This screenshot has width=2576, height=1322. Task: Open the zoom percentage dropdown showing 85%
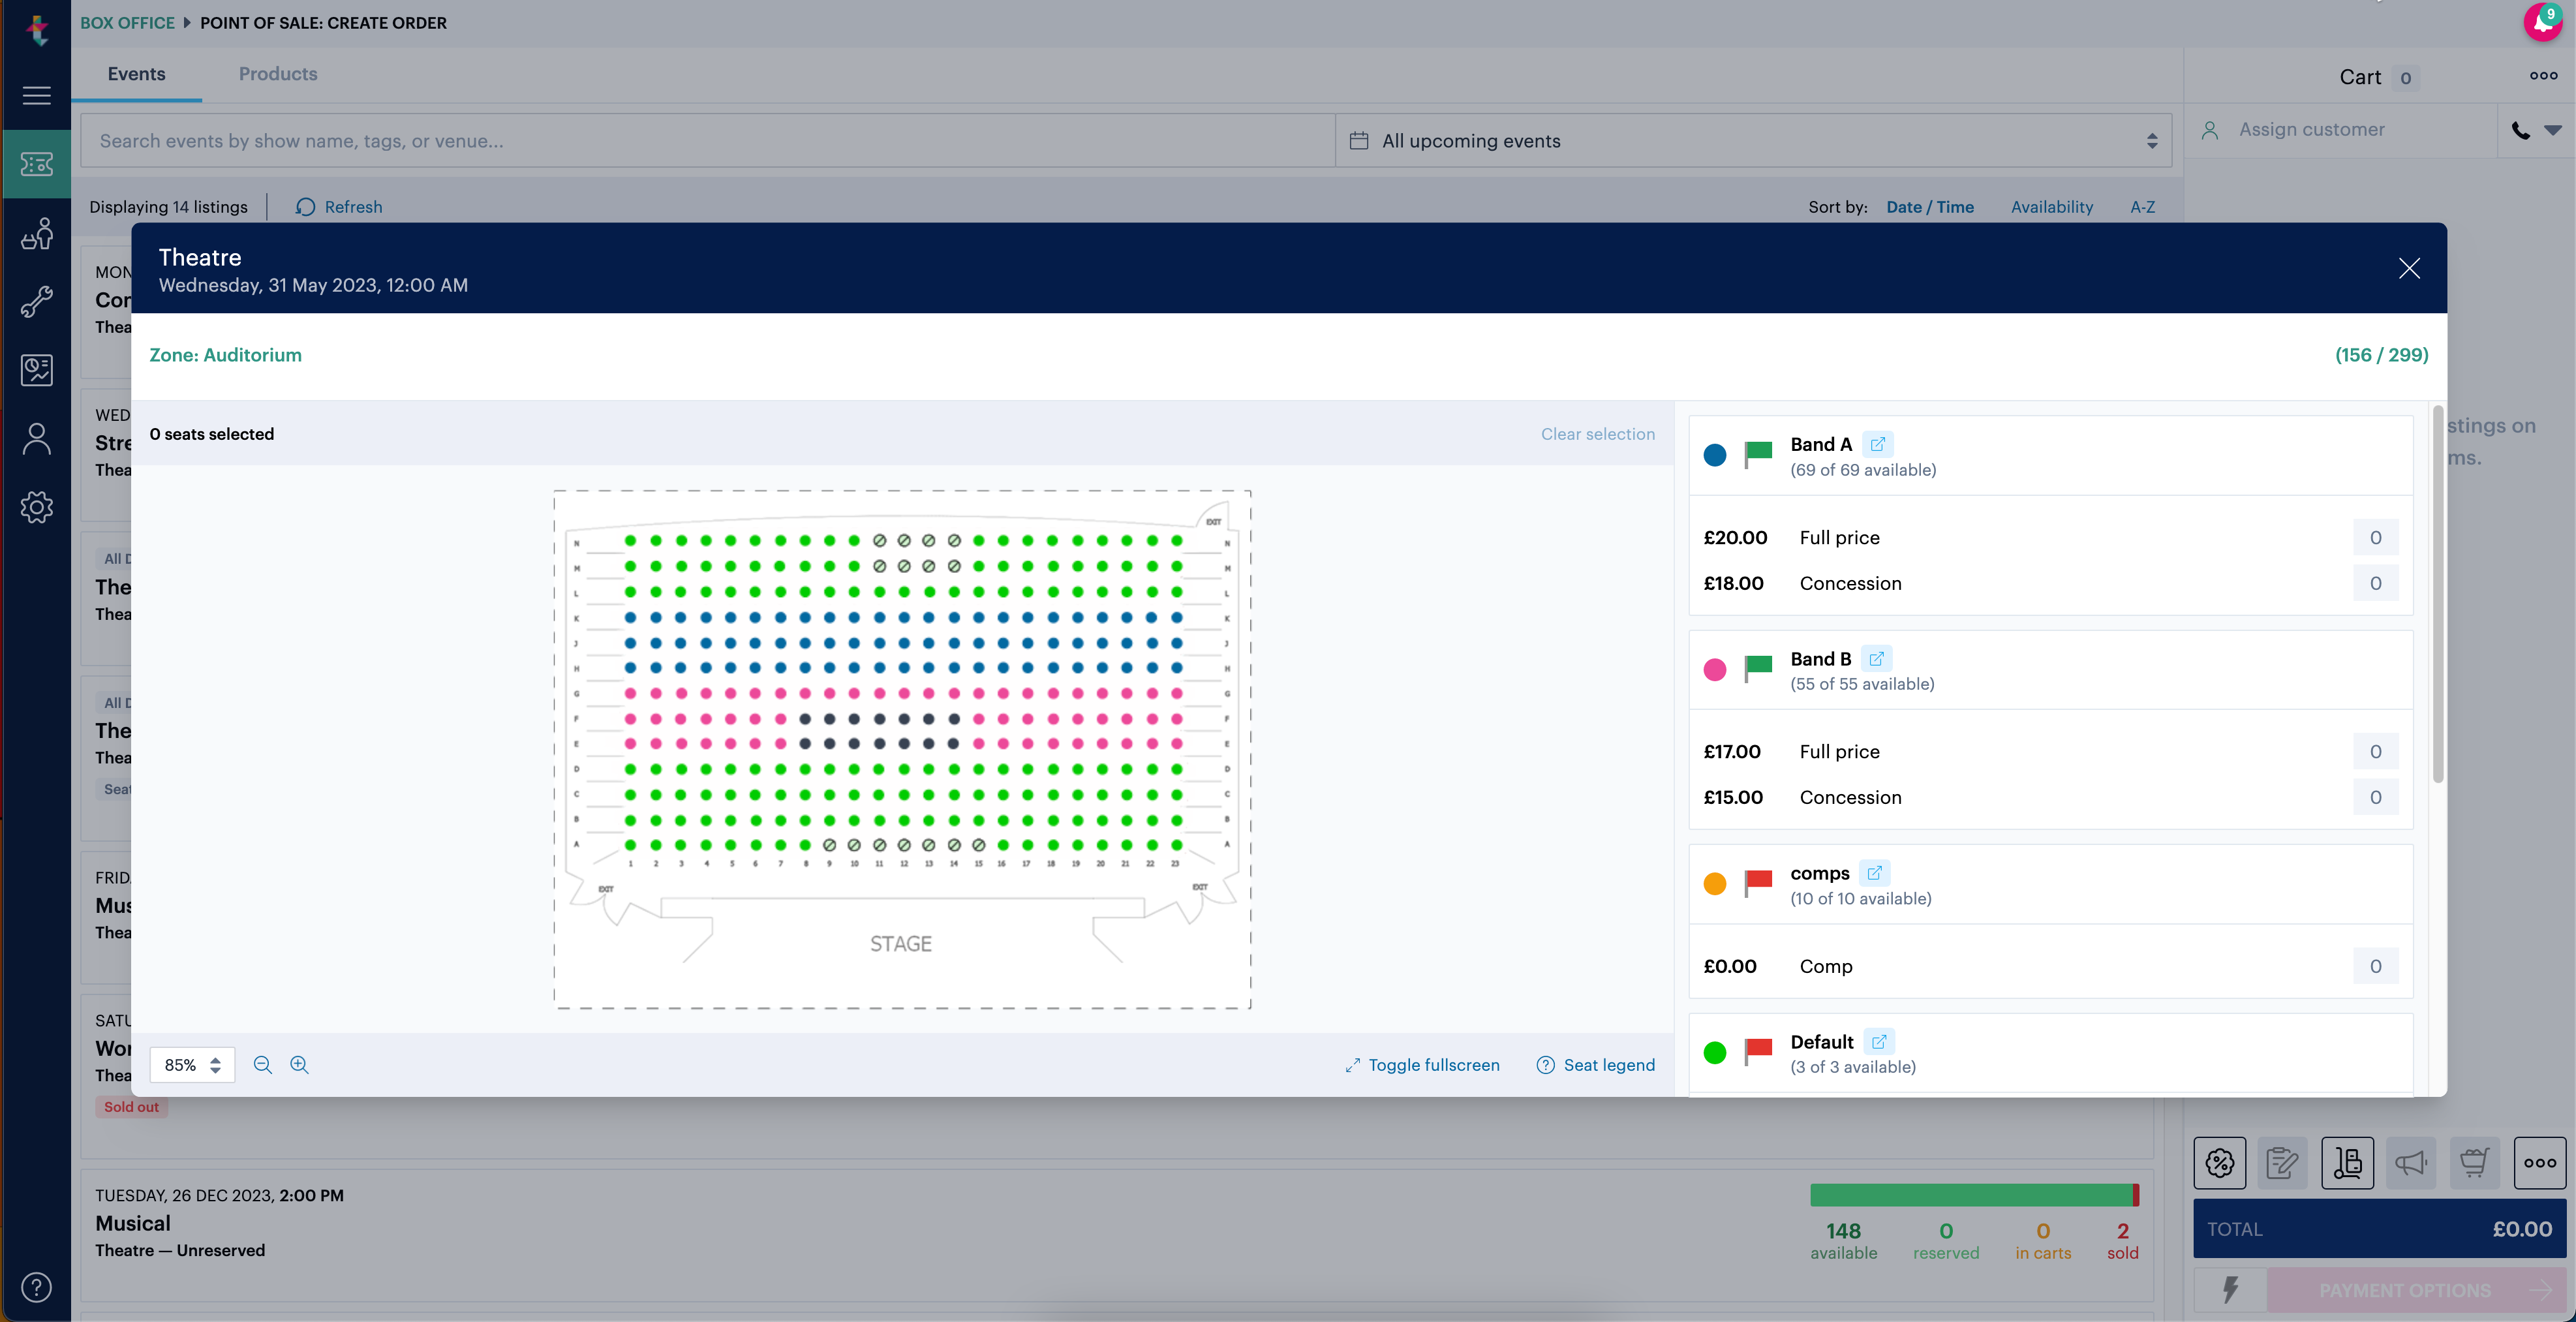(x=192, y=1065)
